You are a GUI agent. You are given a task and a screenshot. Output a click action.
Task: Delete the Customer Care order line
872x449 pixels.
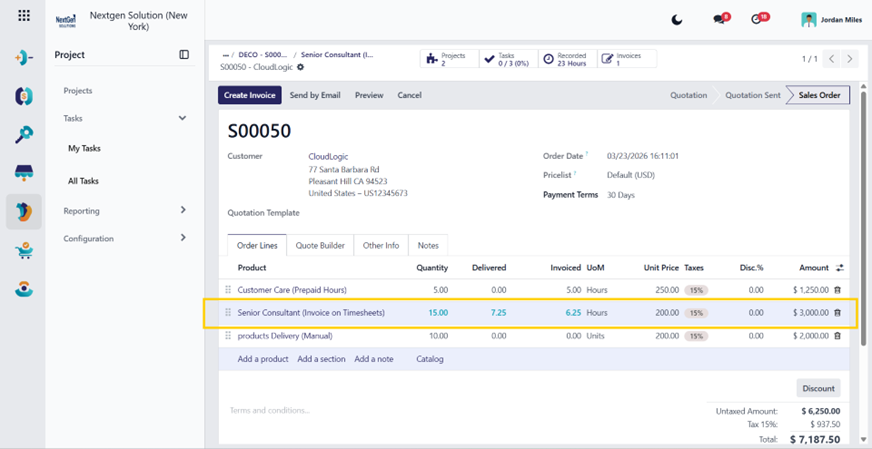pos(838,290)
